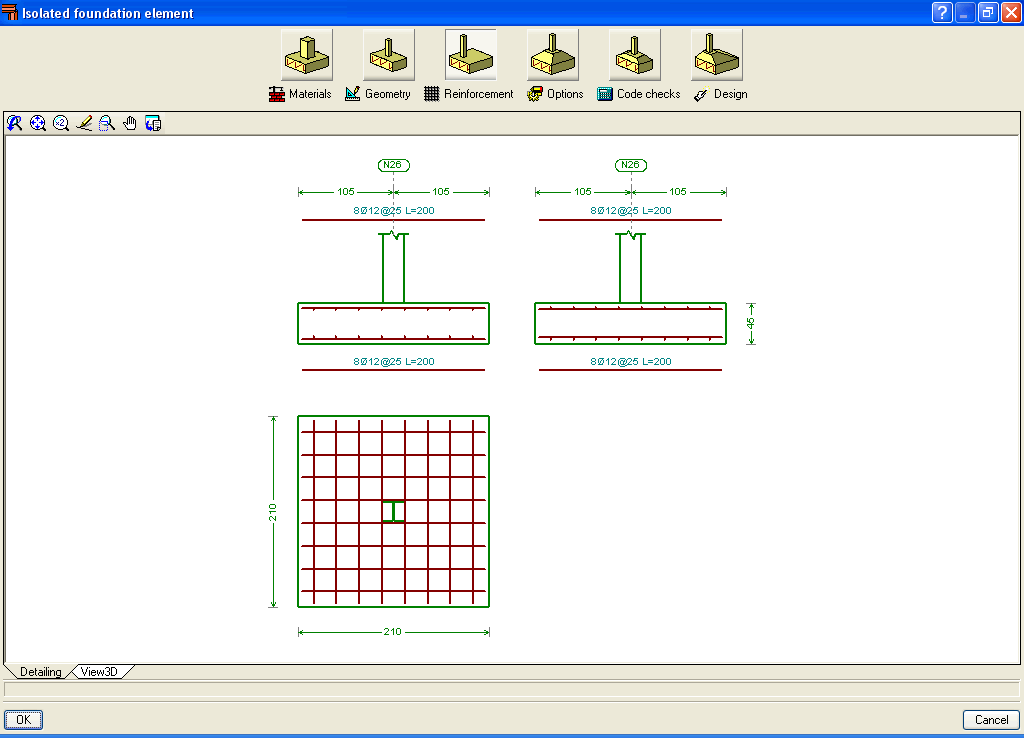Screen dimensions: 1024x738
Task: Select the fifth footing type icon
Action: tap(634, 55)
